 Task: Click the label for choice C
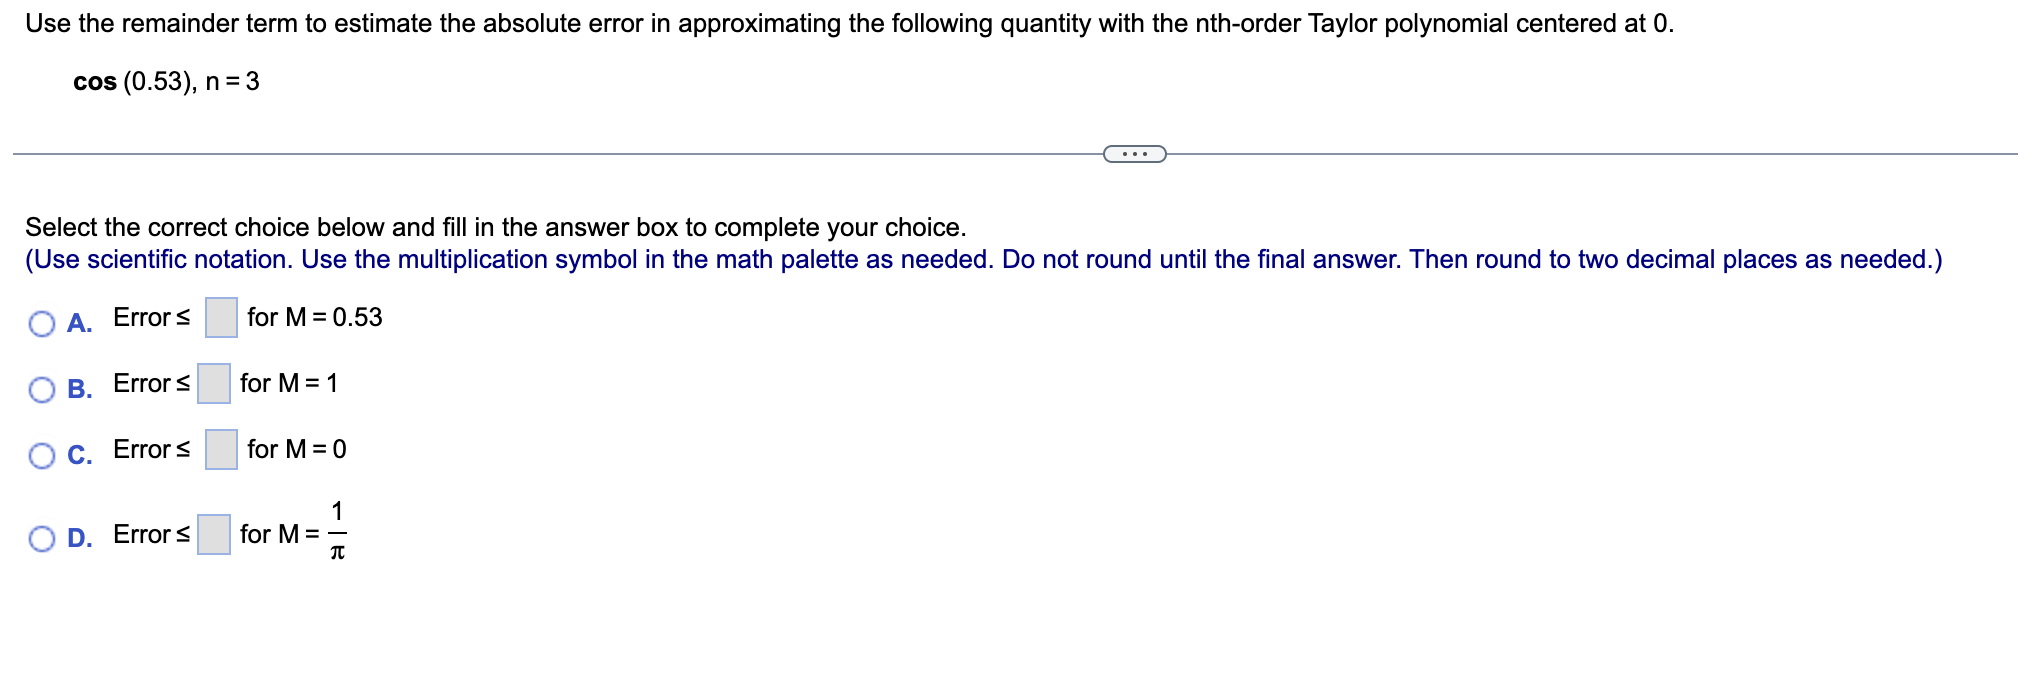pos(79,456)
